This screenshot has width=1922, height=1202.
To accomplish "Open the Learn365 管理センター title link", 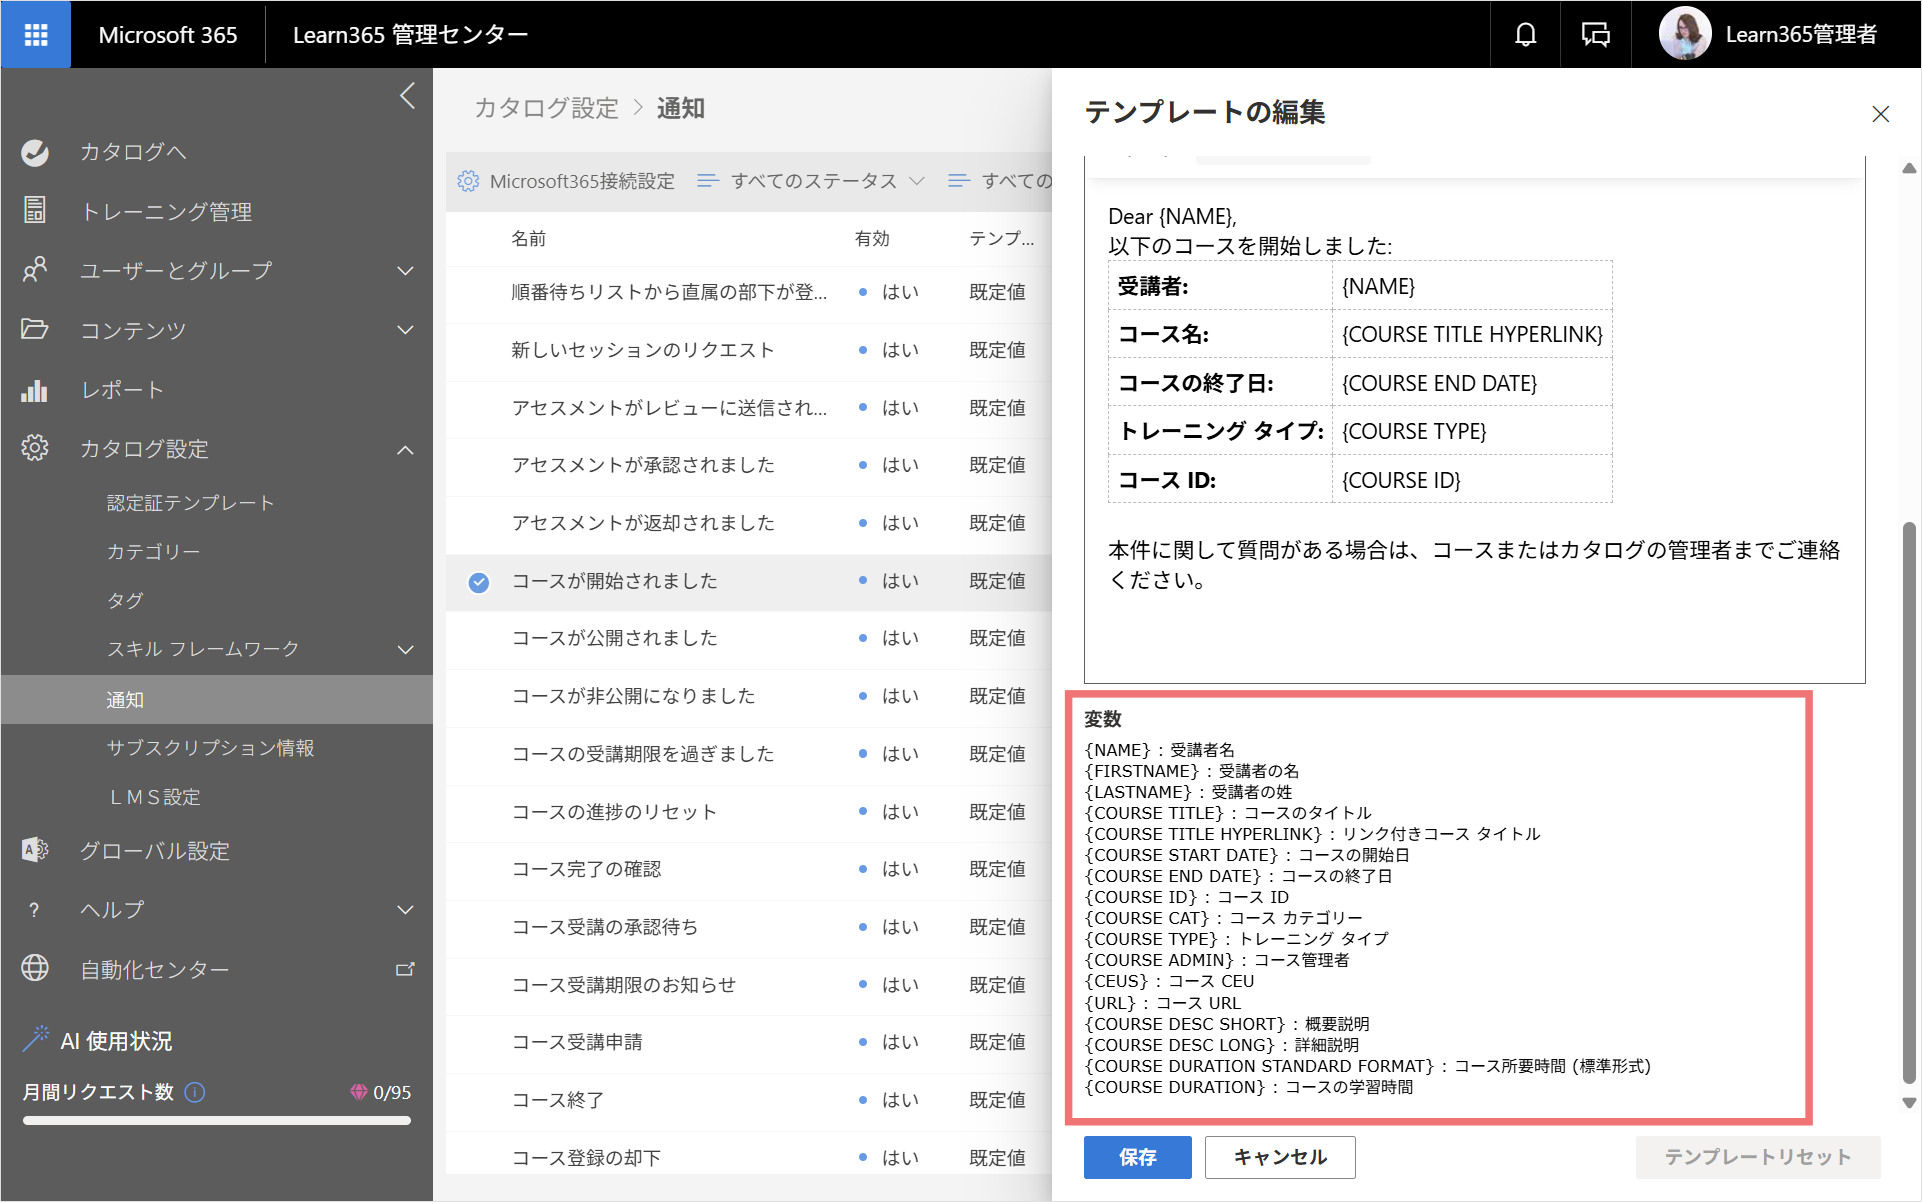I will tap(410, 35).
